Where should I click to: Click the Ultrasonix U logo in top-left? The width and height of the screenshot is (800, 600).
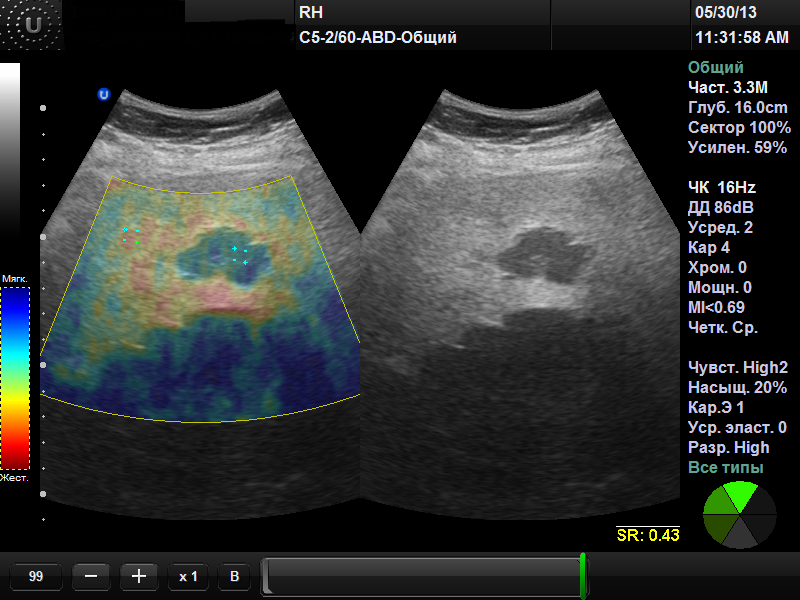[33, 26]
